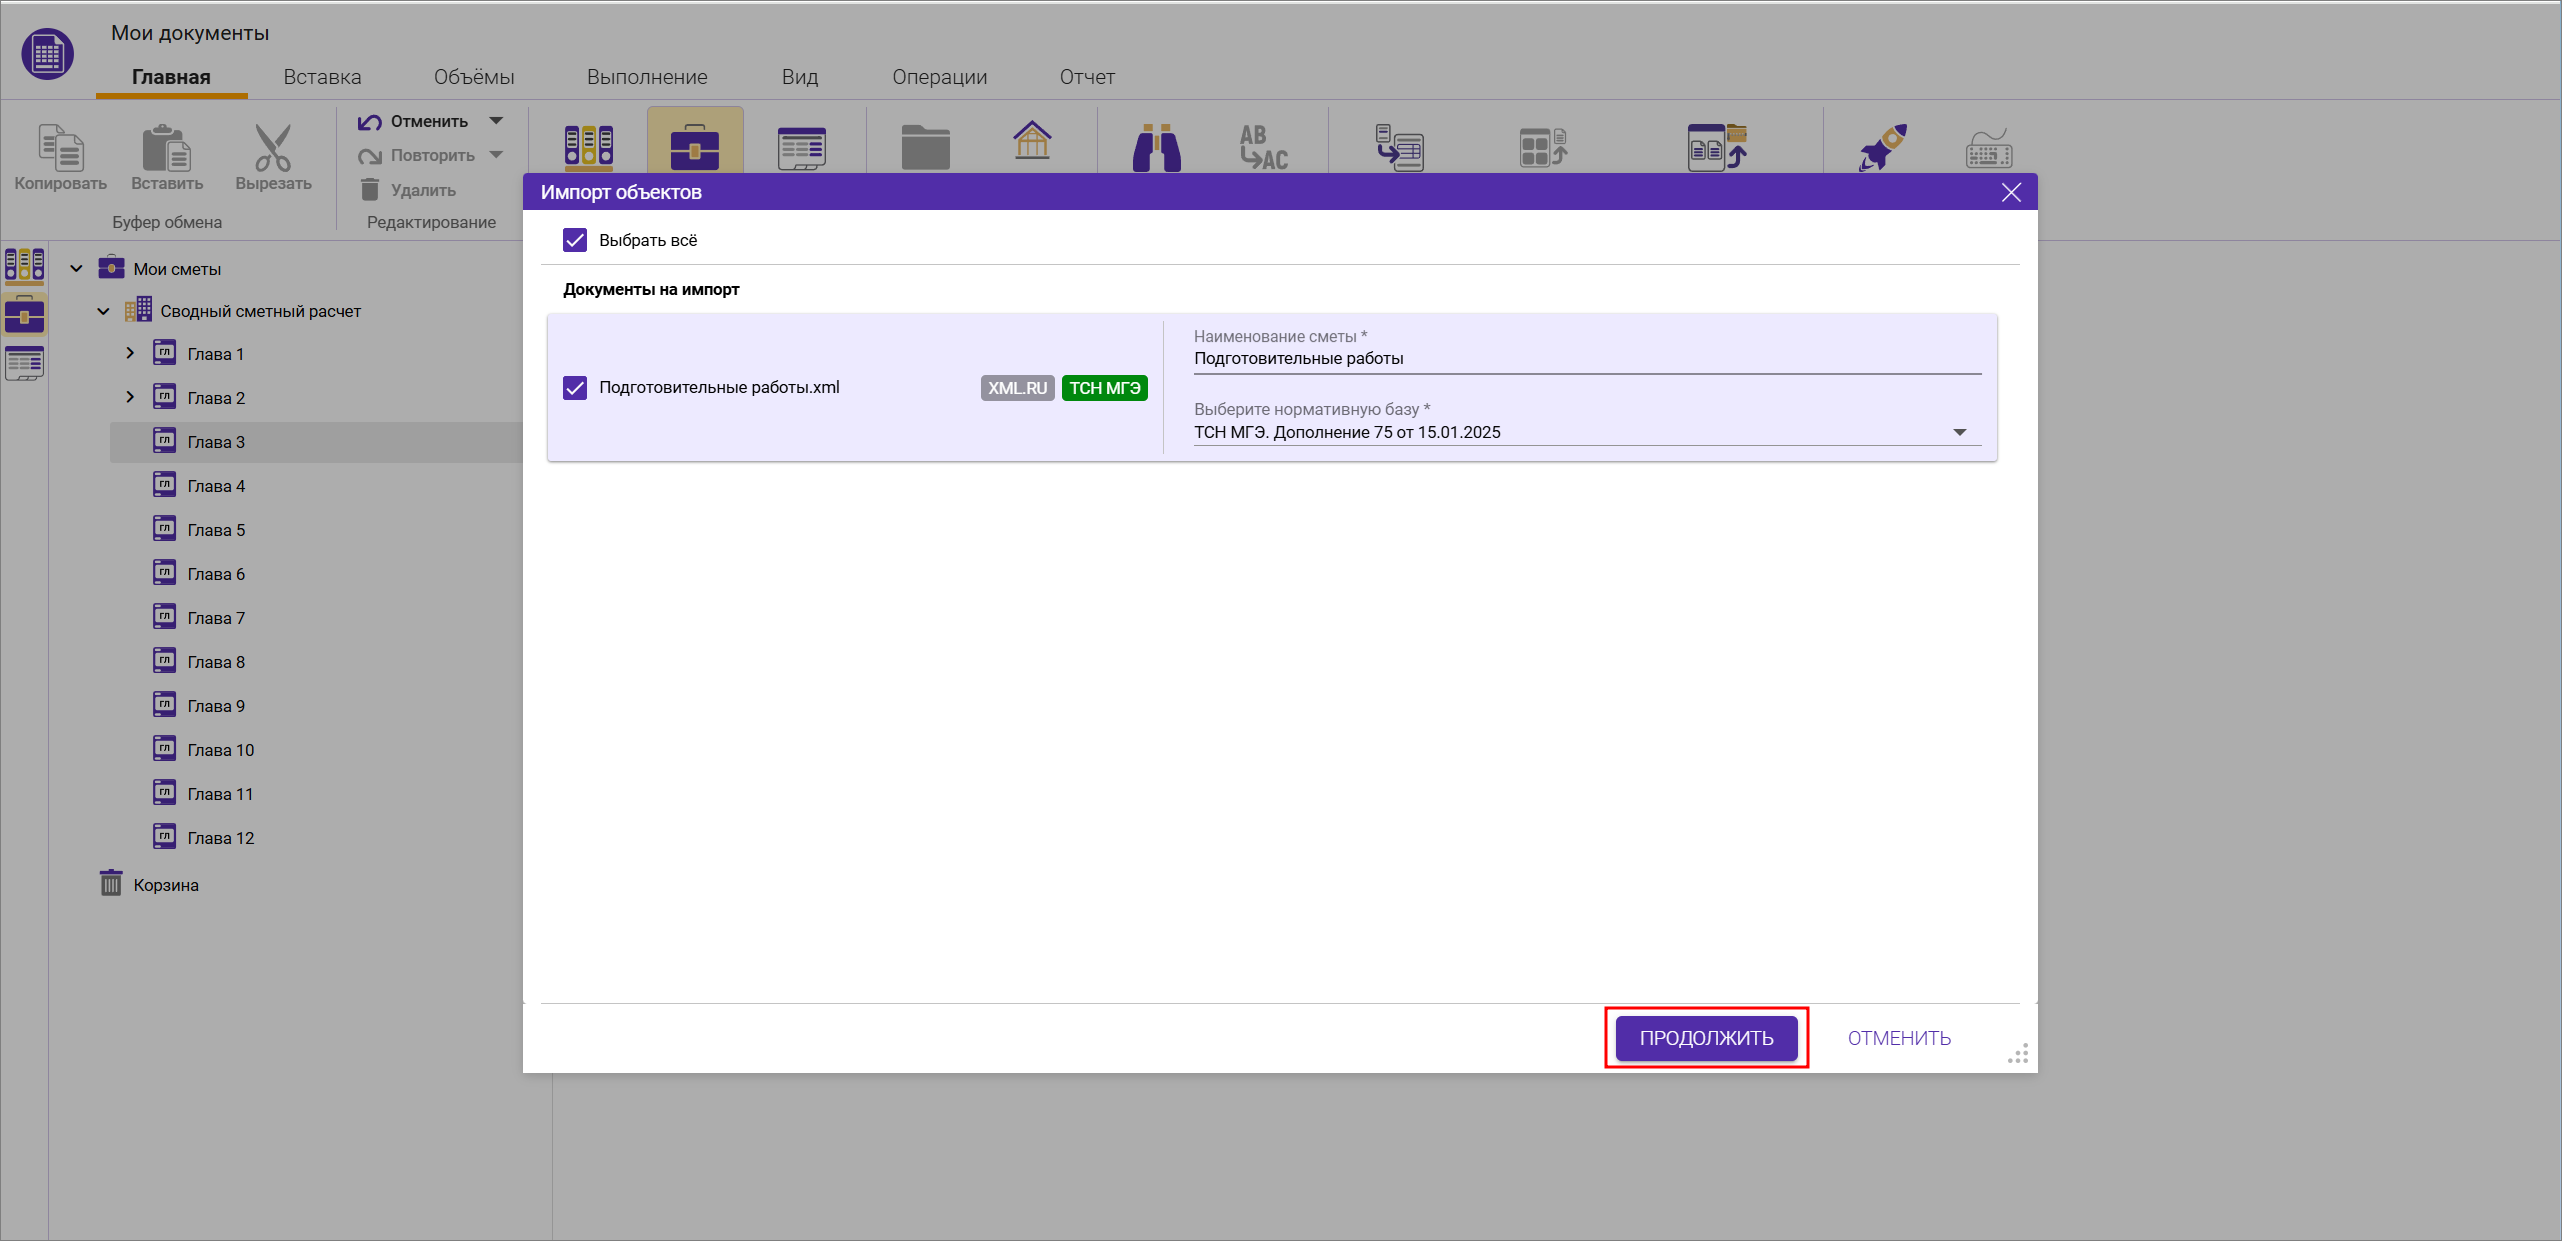Screen dimensions: 2562x1241
Task: Open the normative base dropdown
Action: [x=1958, y=432]
